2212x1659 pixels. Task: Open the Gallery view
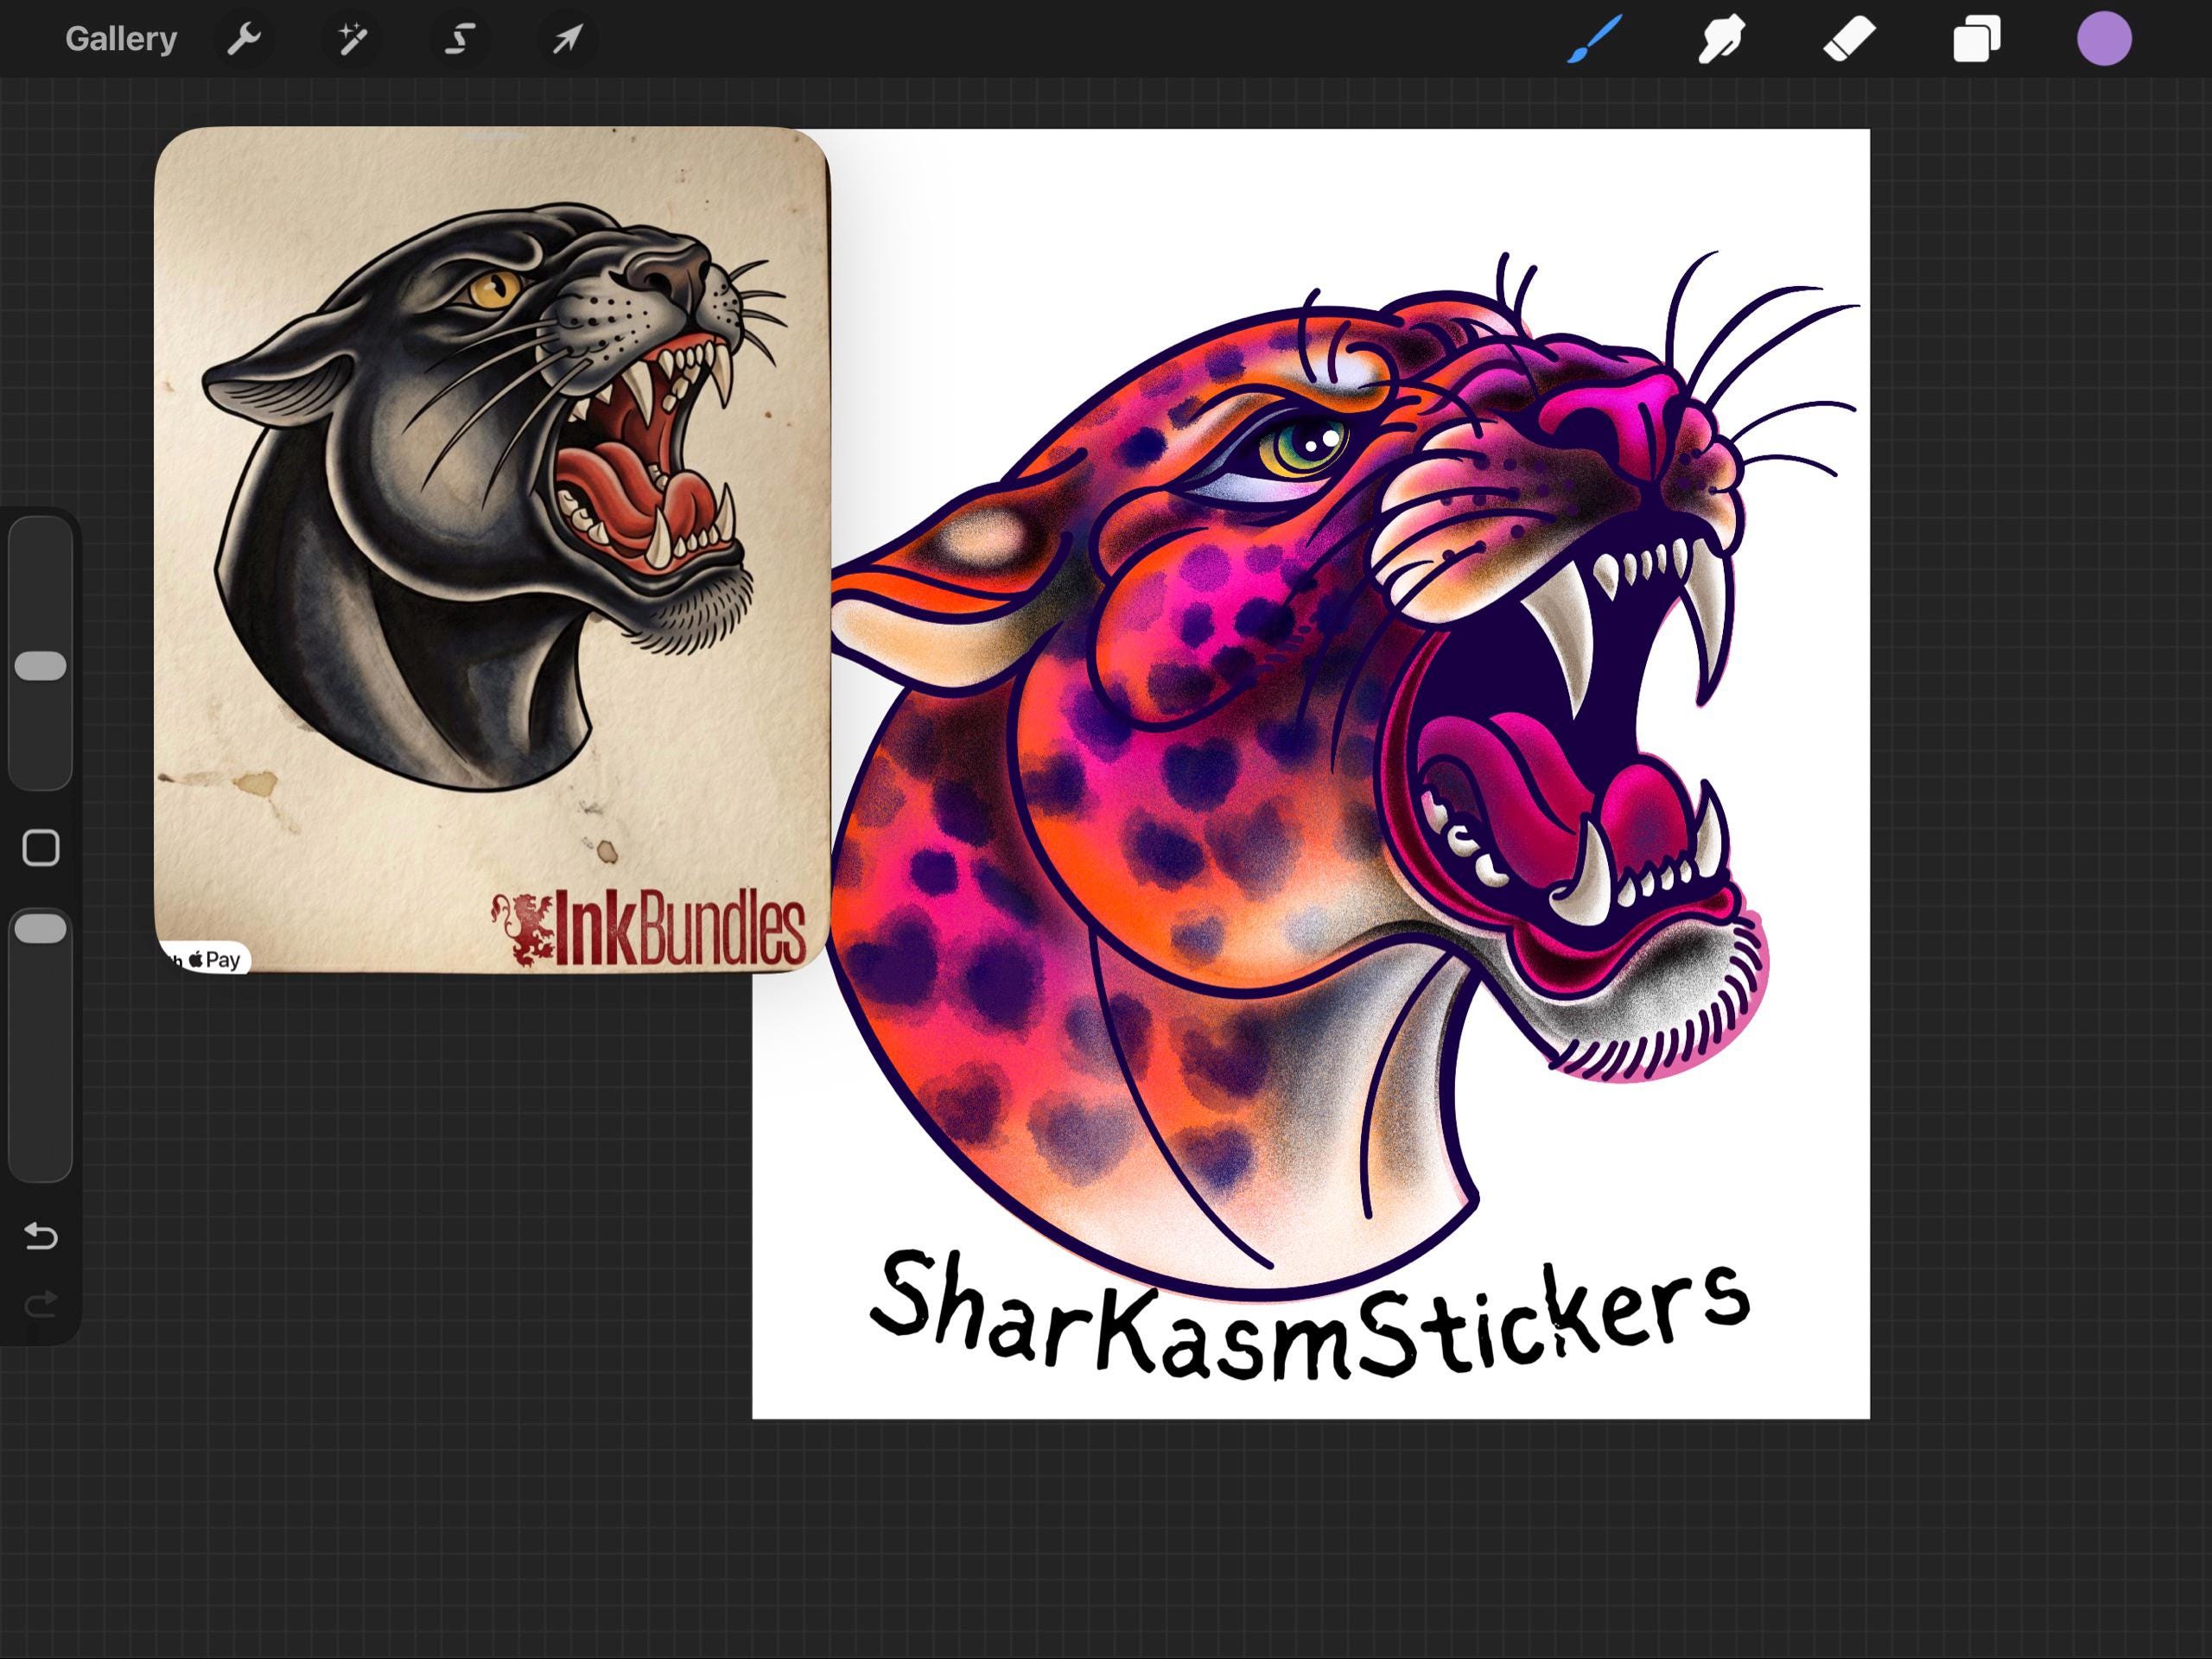click(x=121, y=39)
